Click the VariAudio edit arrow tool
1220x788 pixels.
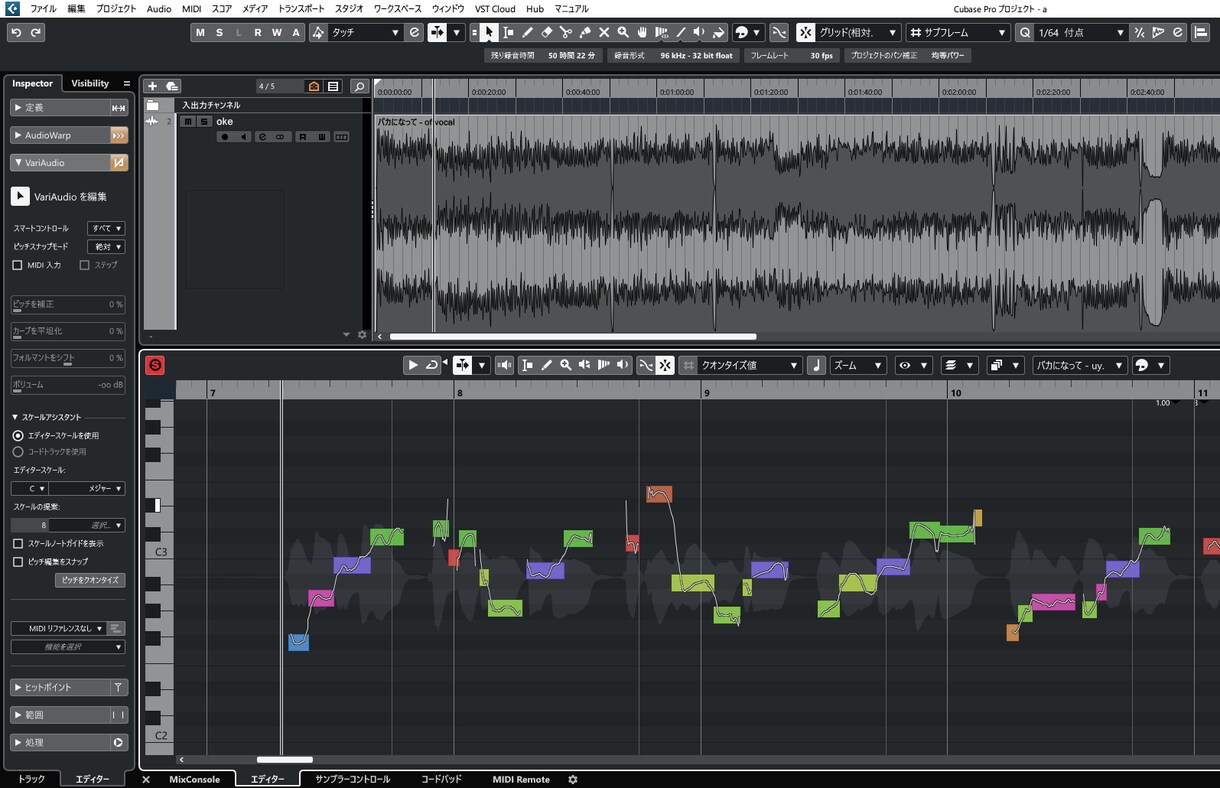tap(20, 197)
